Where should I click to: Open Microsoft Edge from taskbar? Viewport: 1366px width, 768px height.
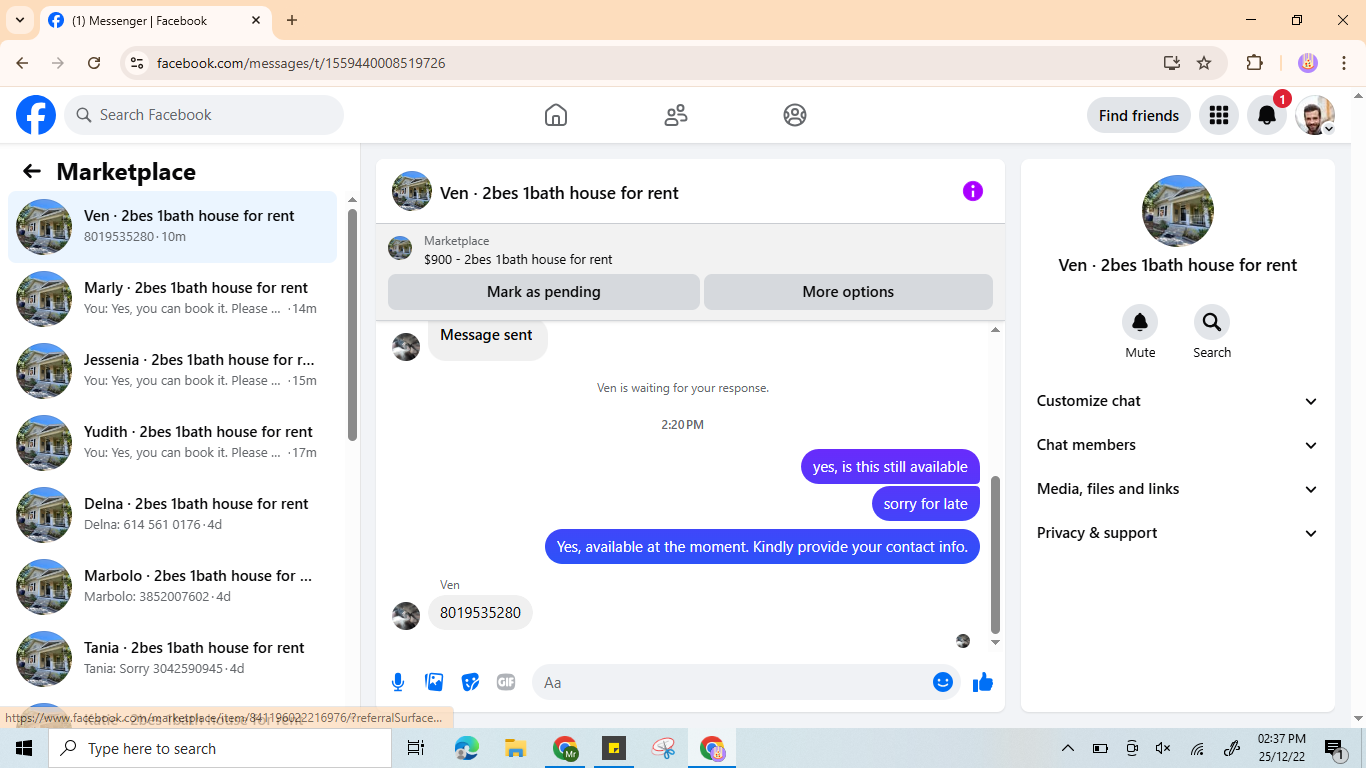[466, 748]
